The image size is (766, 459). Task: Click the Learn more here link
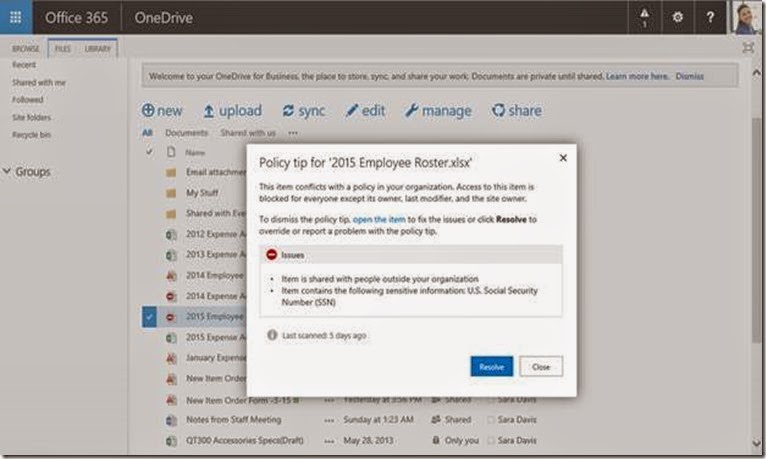(637, 76)
